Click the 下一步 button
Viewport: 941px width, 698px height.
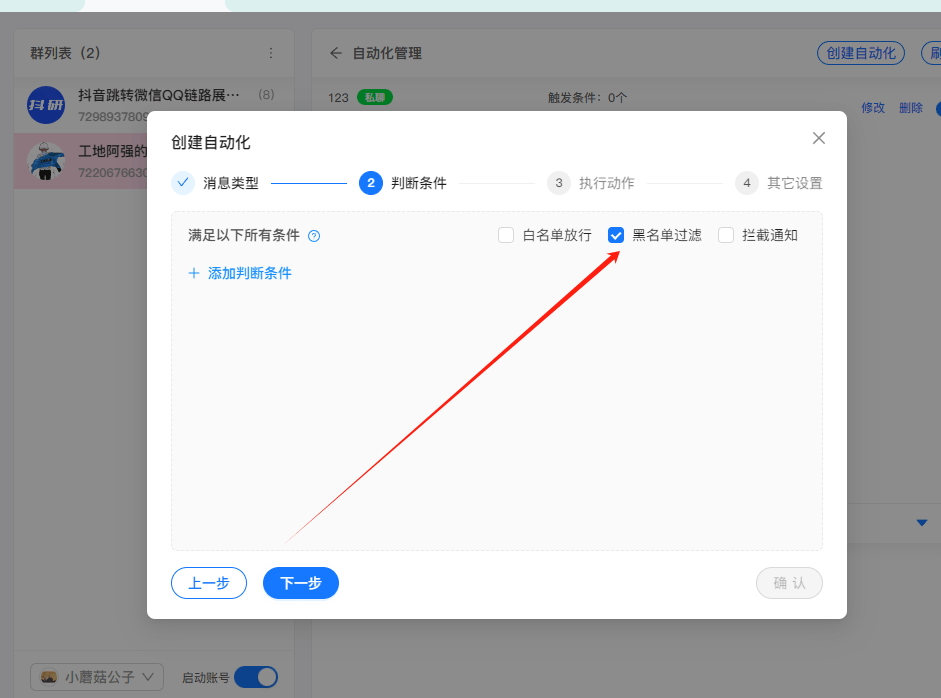(x=300, y=583)
